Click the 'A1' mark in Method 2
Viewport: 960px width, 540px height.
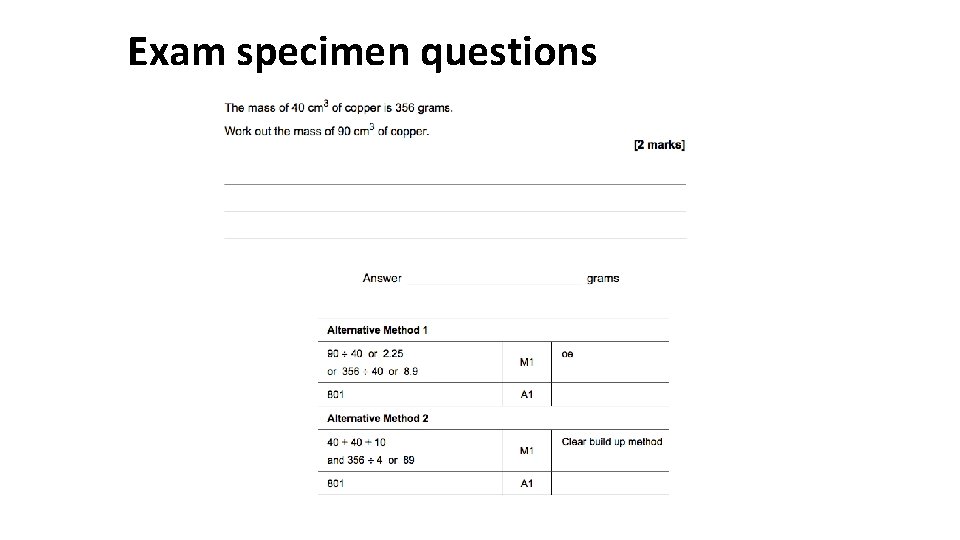coord(527,484)
